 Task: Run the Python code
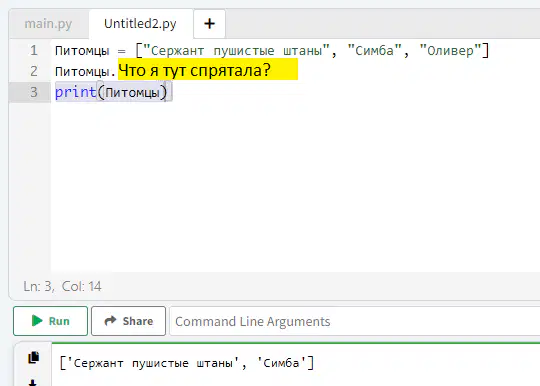point(51,321)
